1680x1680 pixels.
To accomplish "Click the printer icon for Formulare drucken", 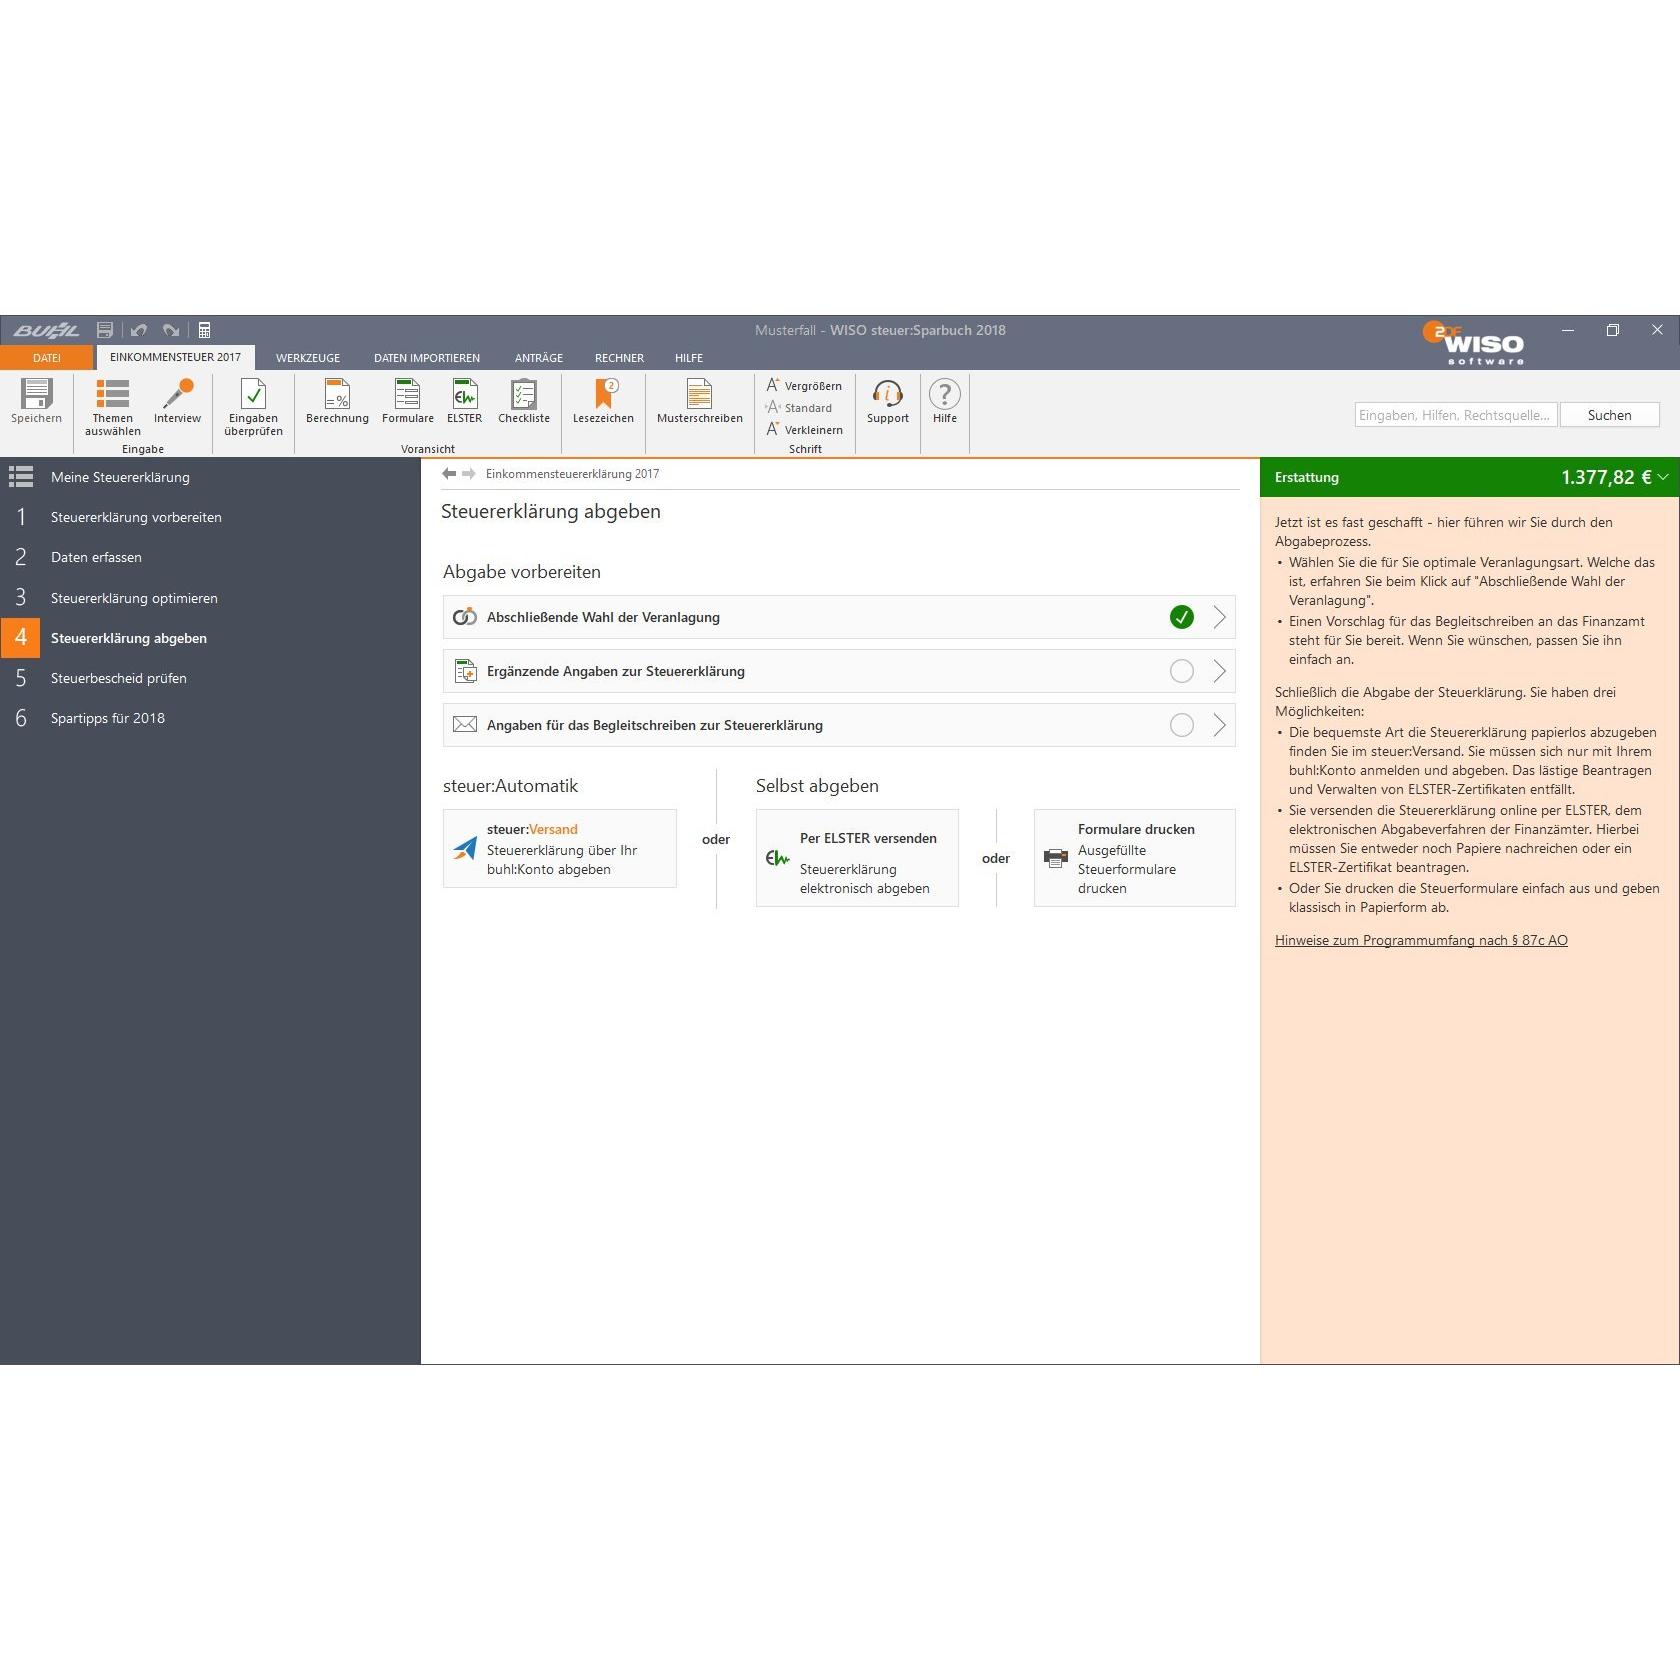I will pos(1056,858).
